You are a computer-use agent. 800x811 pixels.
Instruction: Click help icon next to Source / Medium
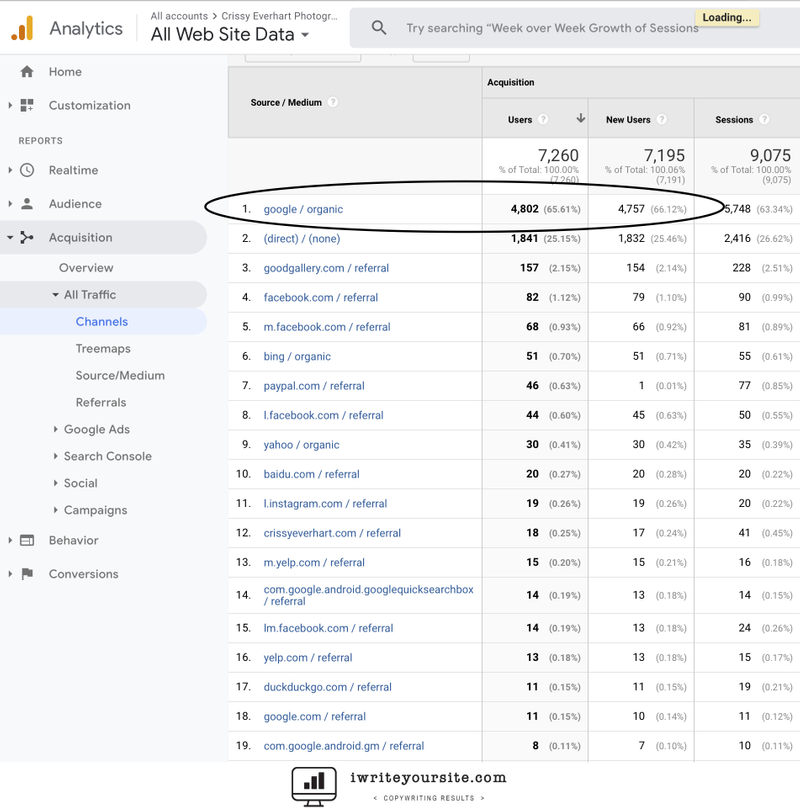click(333, 102)
